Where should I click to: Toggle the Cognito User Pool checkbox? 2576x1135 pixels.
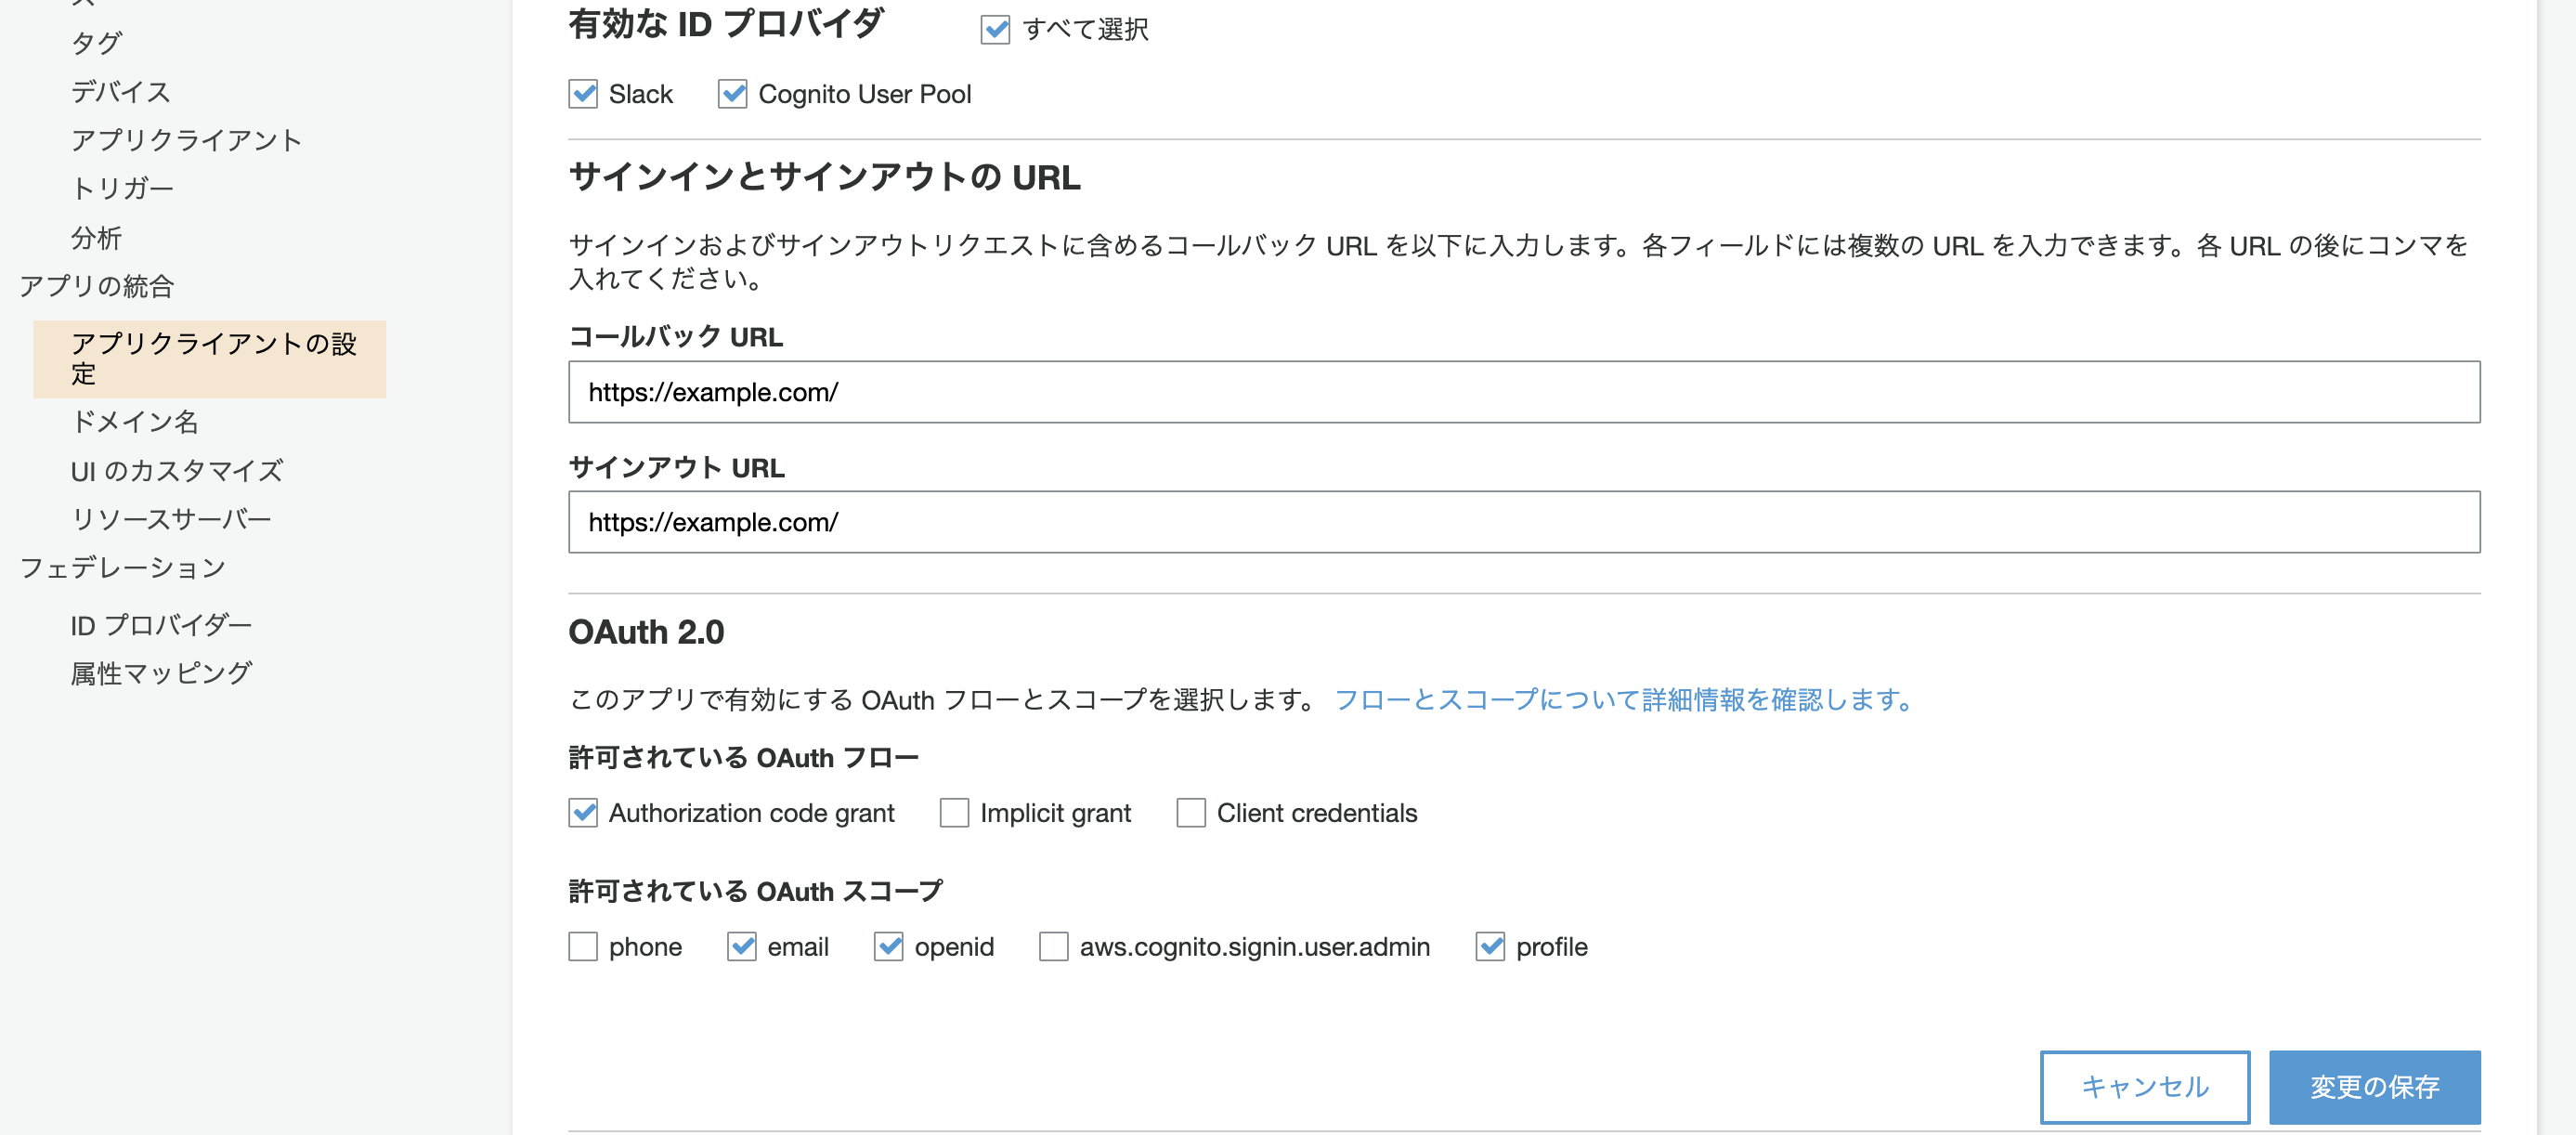(732, 94)
